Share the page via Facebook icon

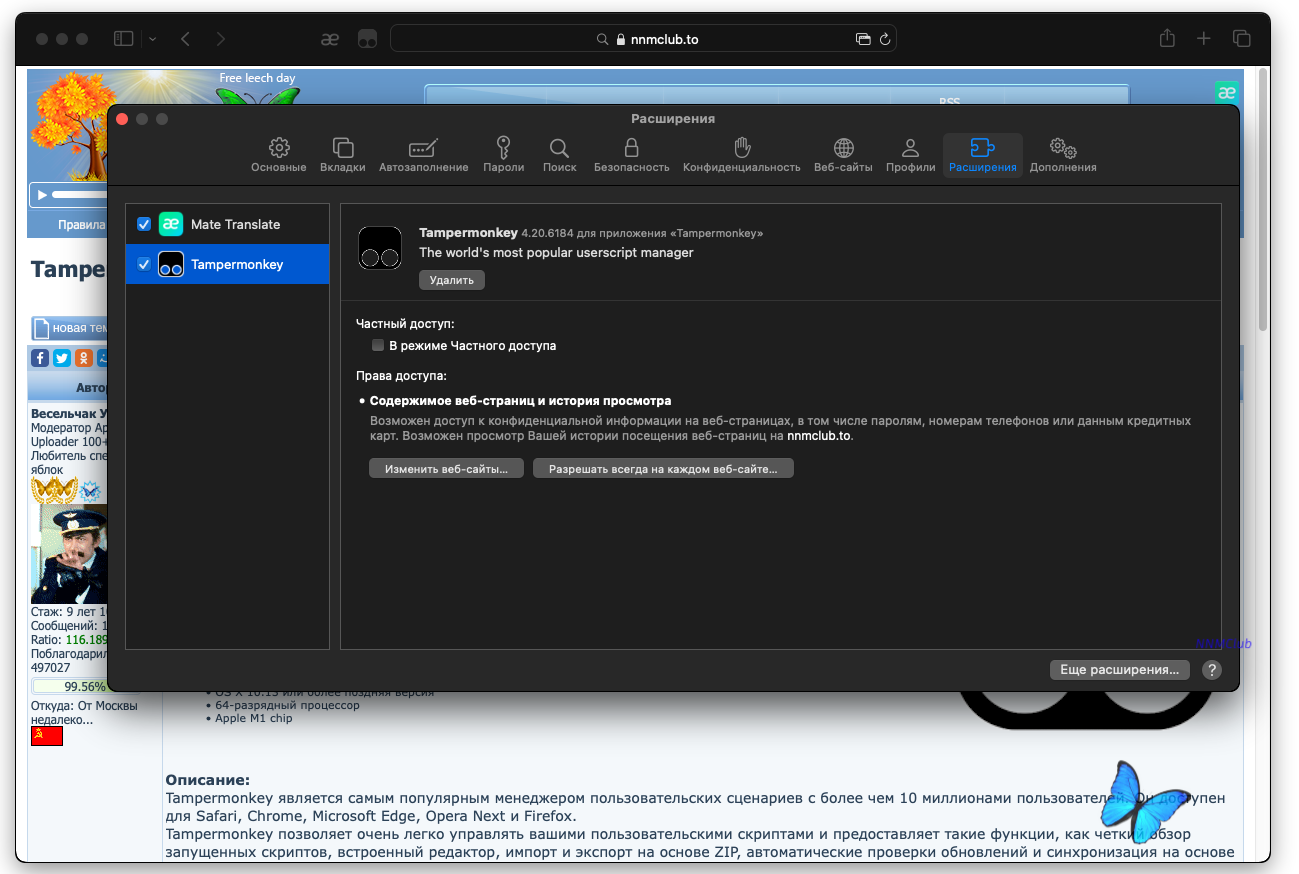tap(40, 358)
